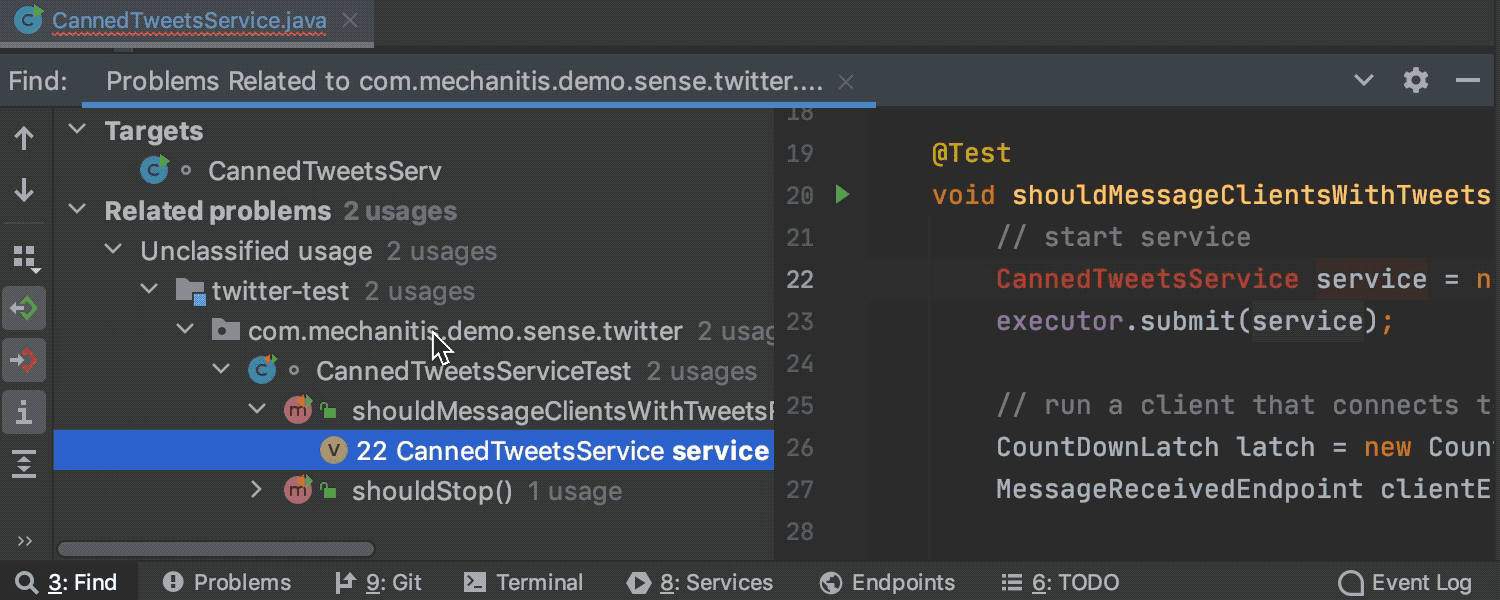
Task: Open the Group By options icon
Action: (25, 258)
